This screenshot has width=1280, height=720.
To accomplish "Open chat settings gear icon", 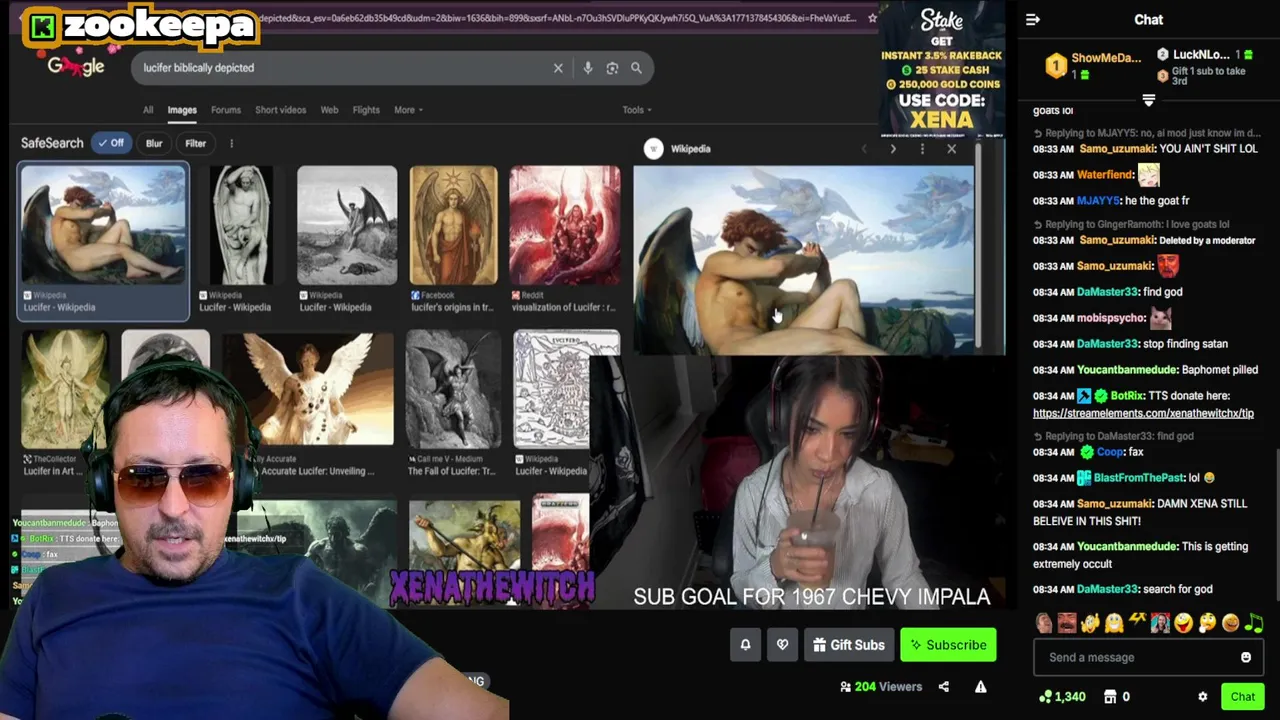I will pyautogui.click(x=1203, y=697).
